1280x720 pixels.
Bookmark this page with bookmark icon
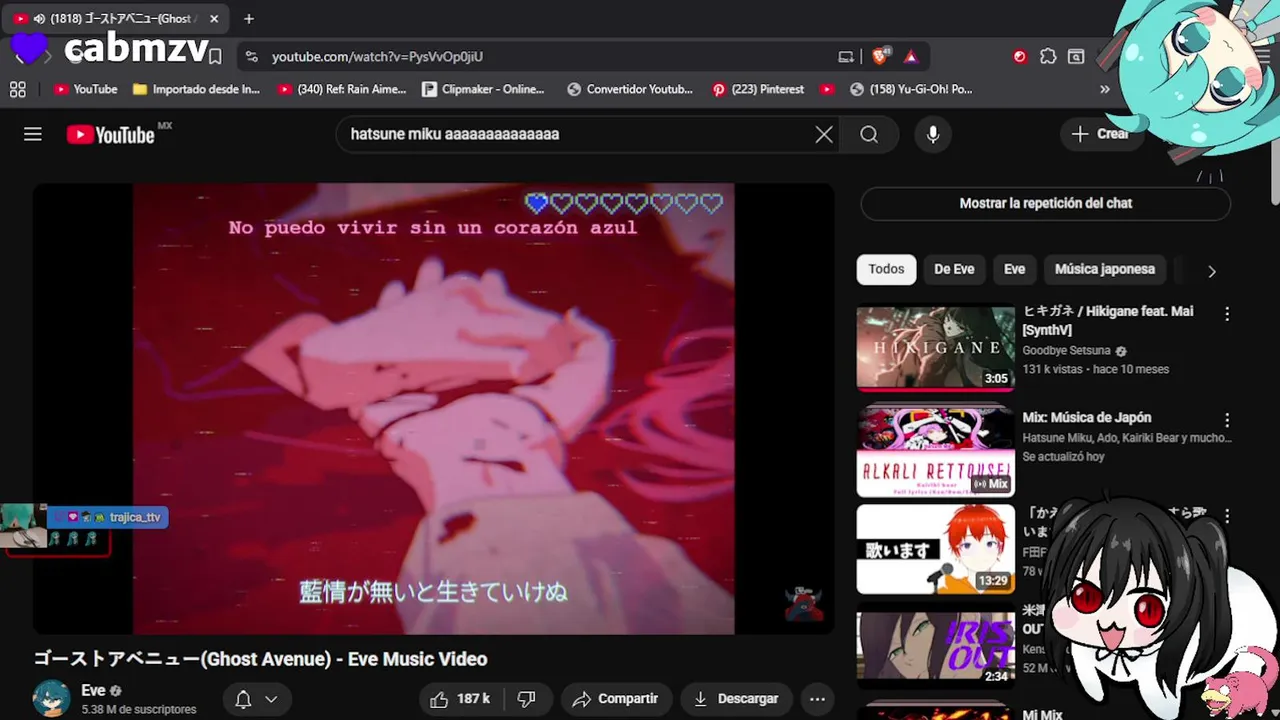click(x=215, y=57)
